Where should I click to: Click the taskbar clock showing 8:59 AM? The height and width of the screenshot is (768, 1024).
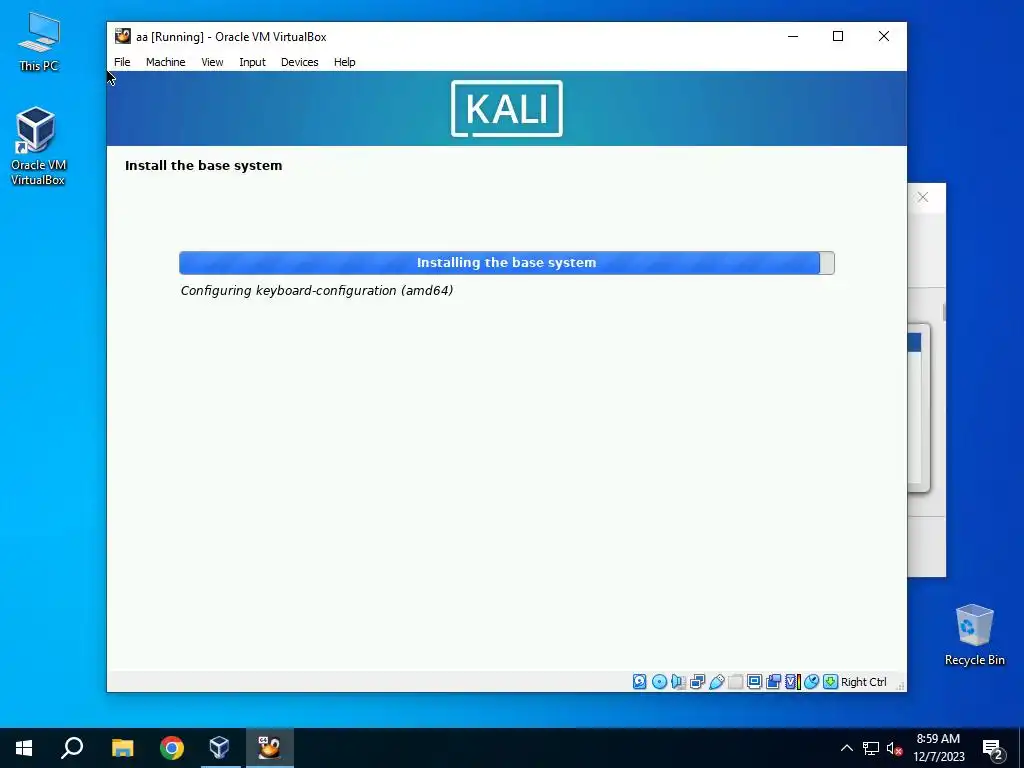pyautogui.click(x=938, y=748)
